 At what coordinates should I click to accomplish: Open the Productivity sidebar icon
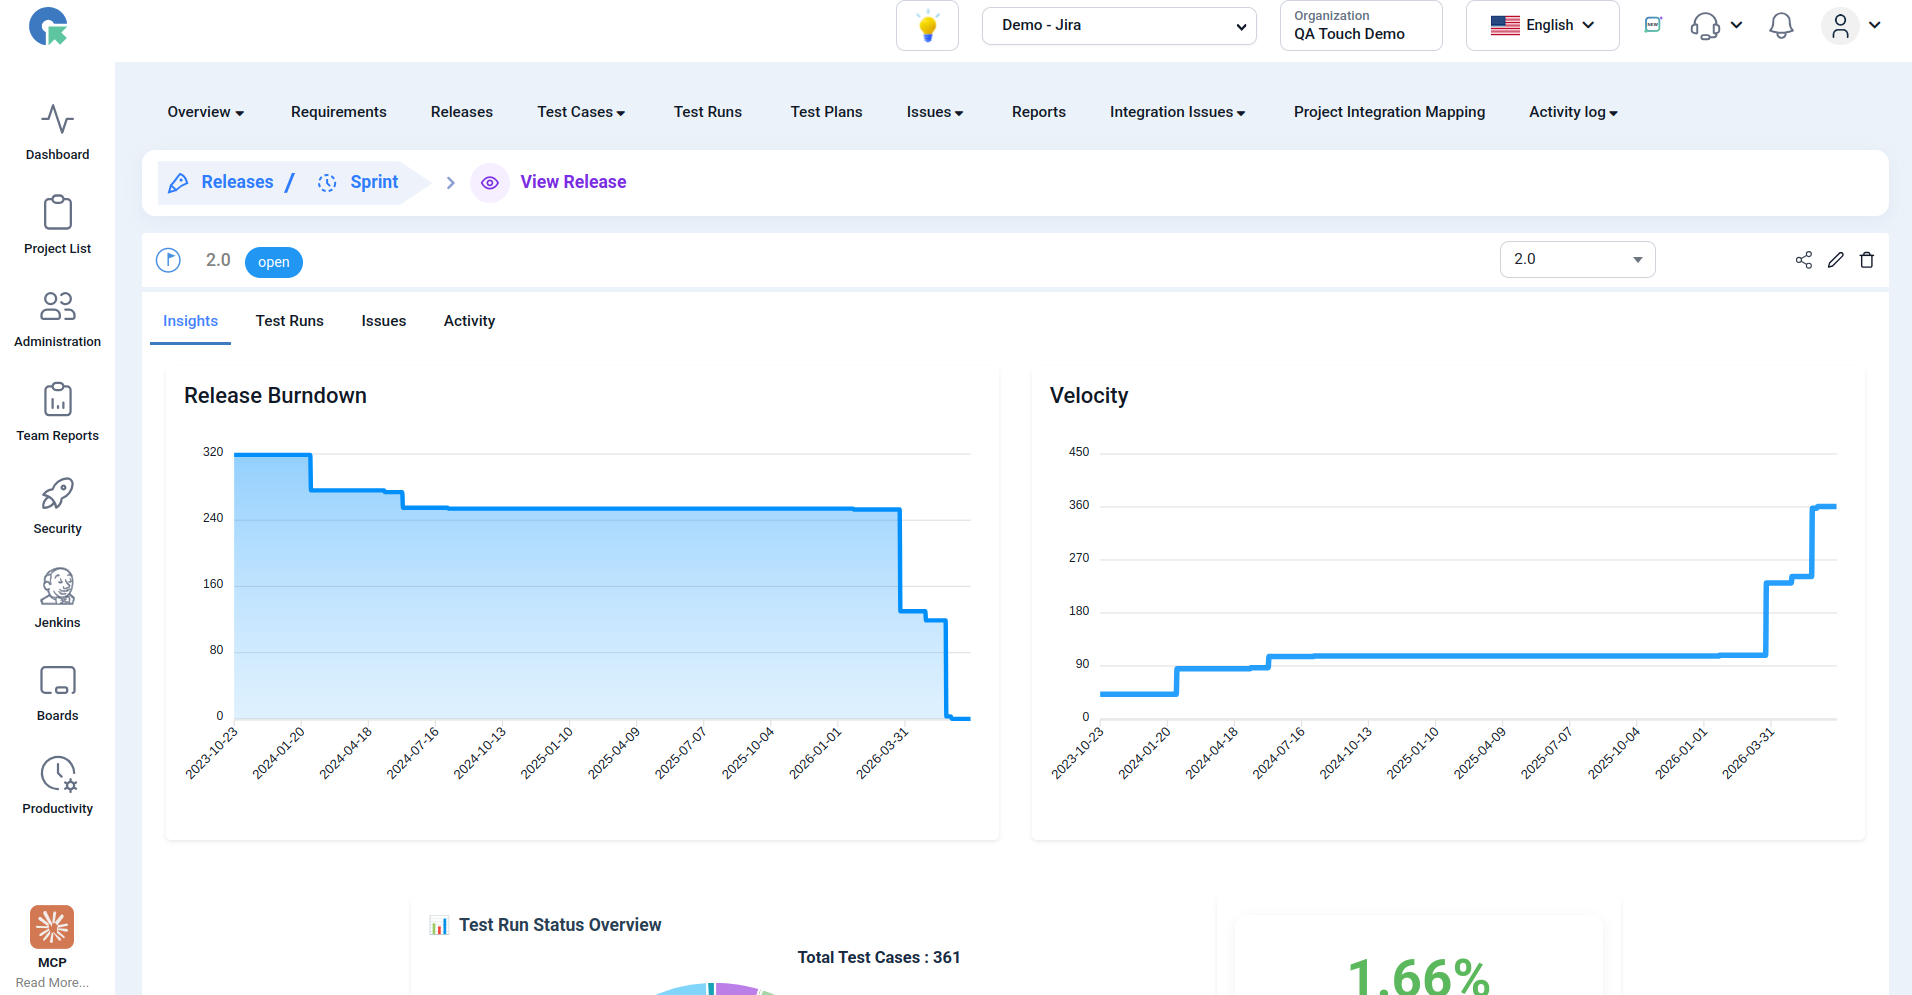click(x=58, y=774)
